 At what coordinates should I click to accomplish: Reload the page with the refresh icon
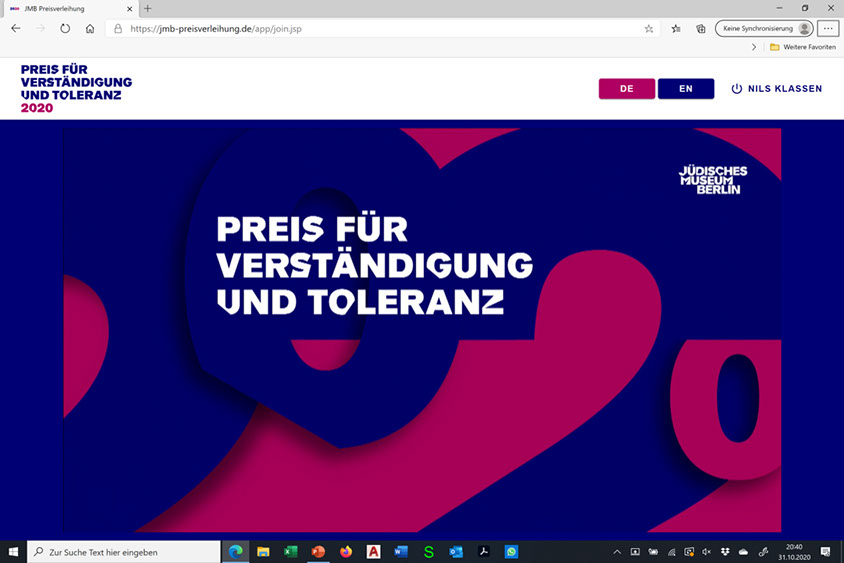click(65, 29)
